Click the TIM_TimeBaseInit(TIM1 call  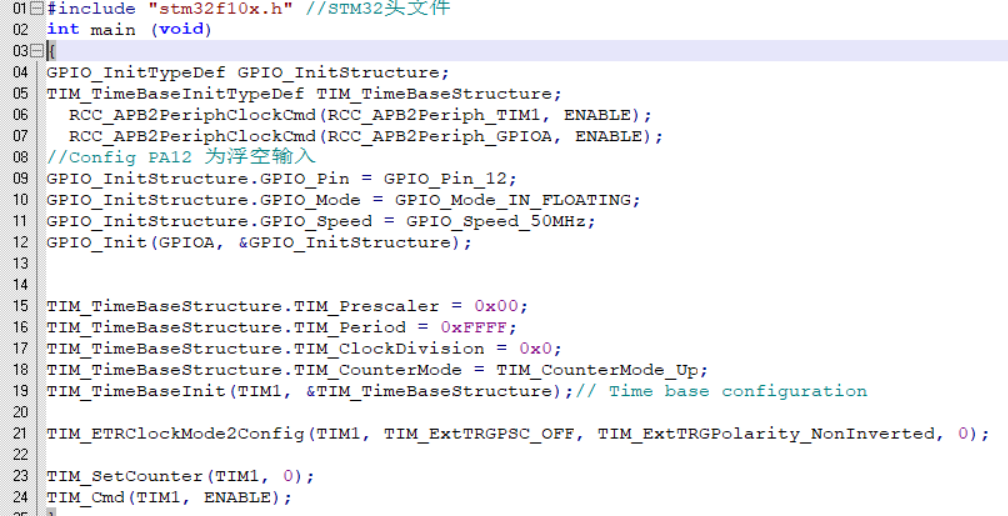pos(310,391)
